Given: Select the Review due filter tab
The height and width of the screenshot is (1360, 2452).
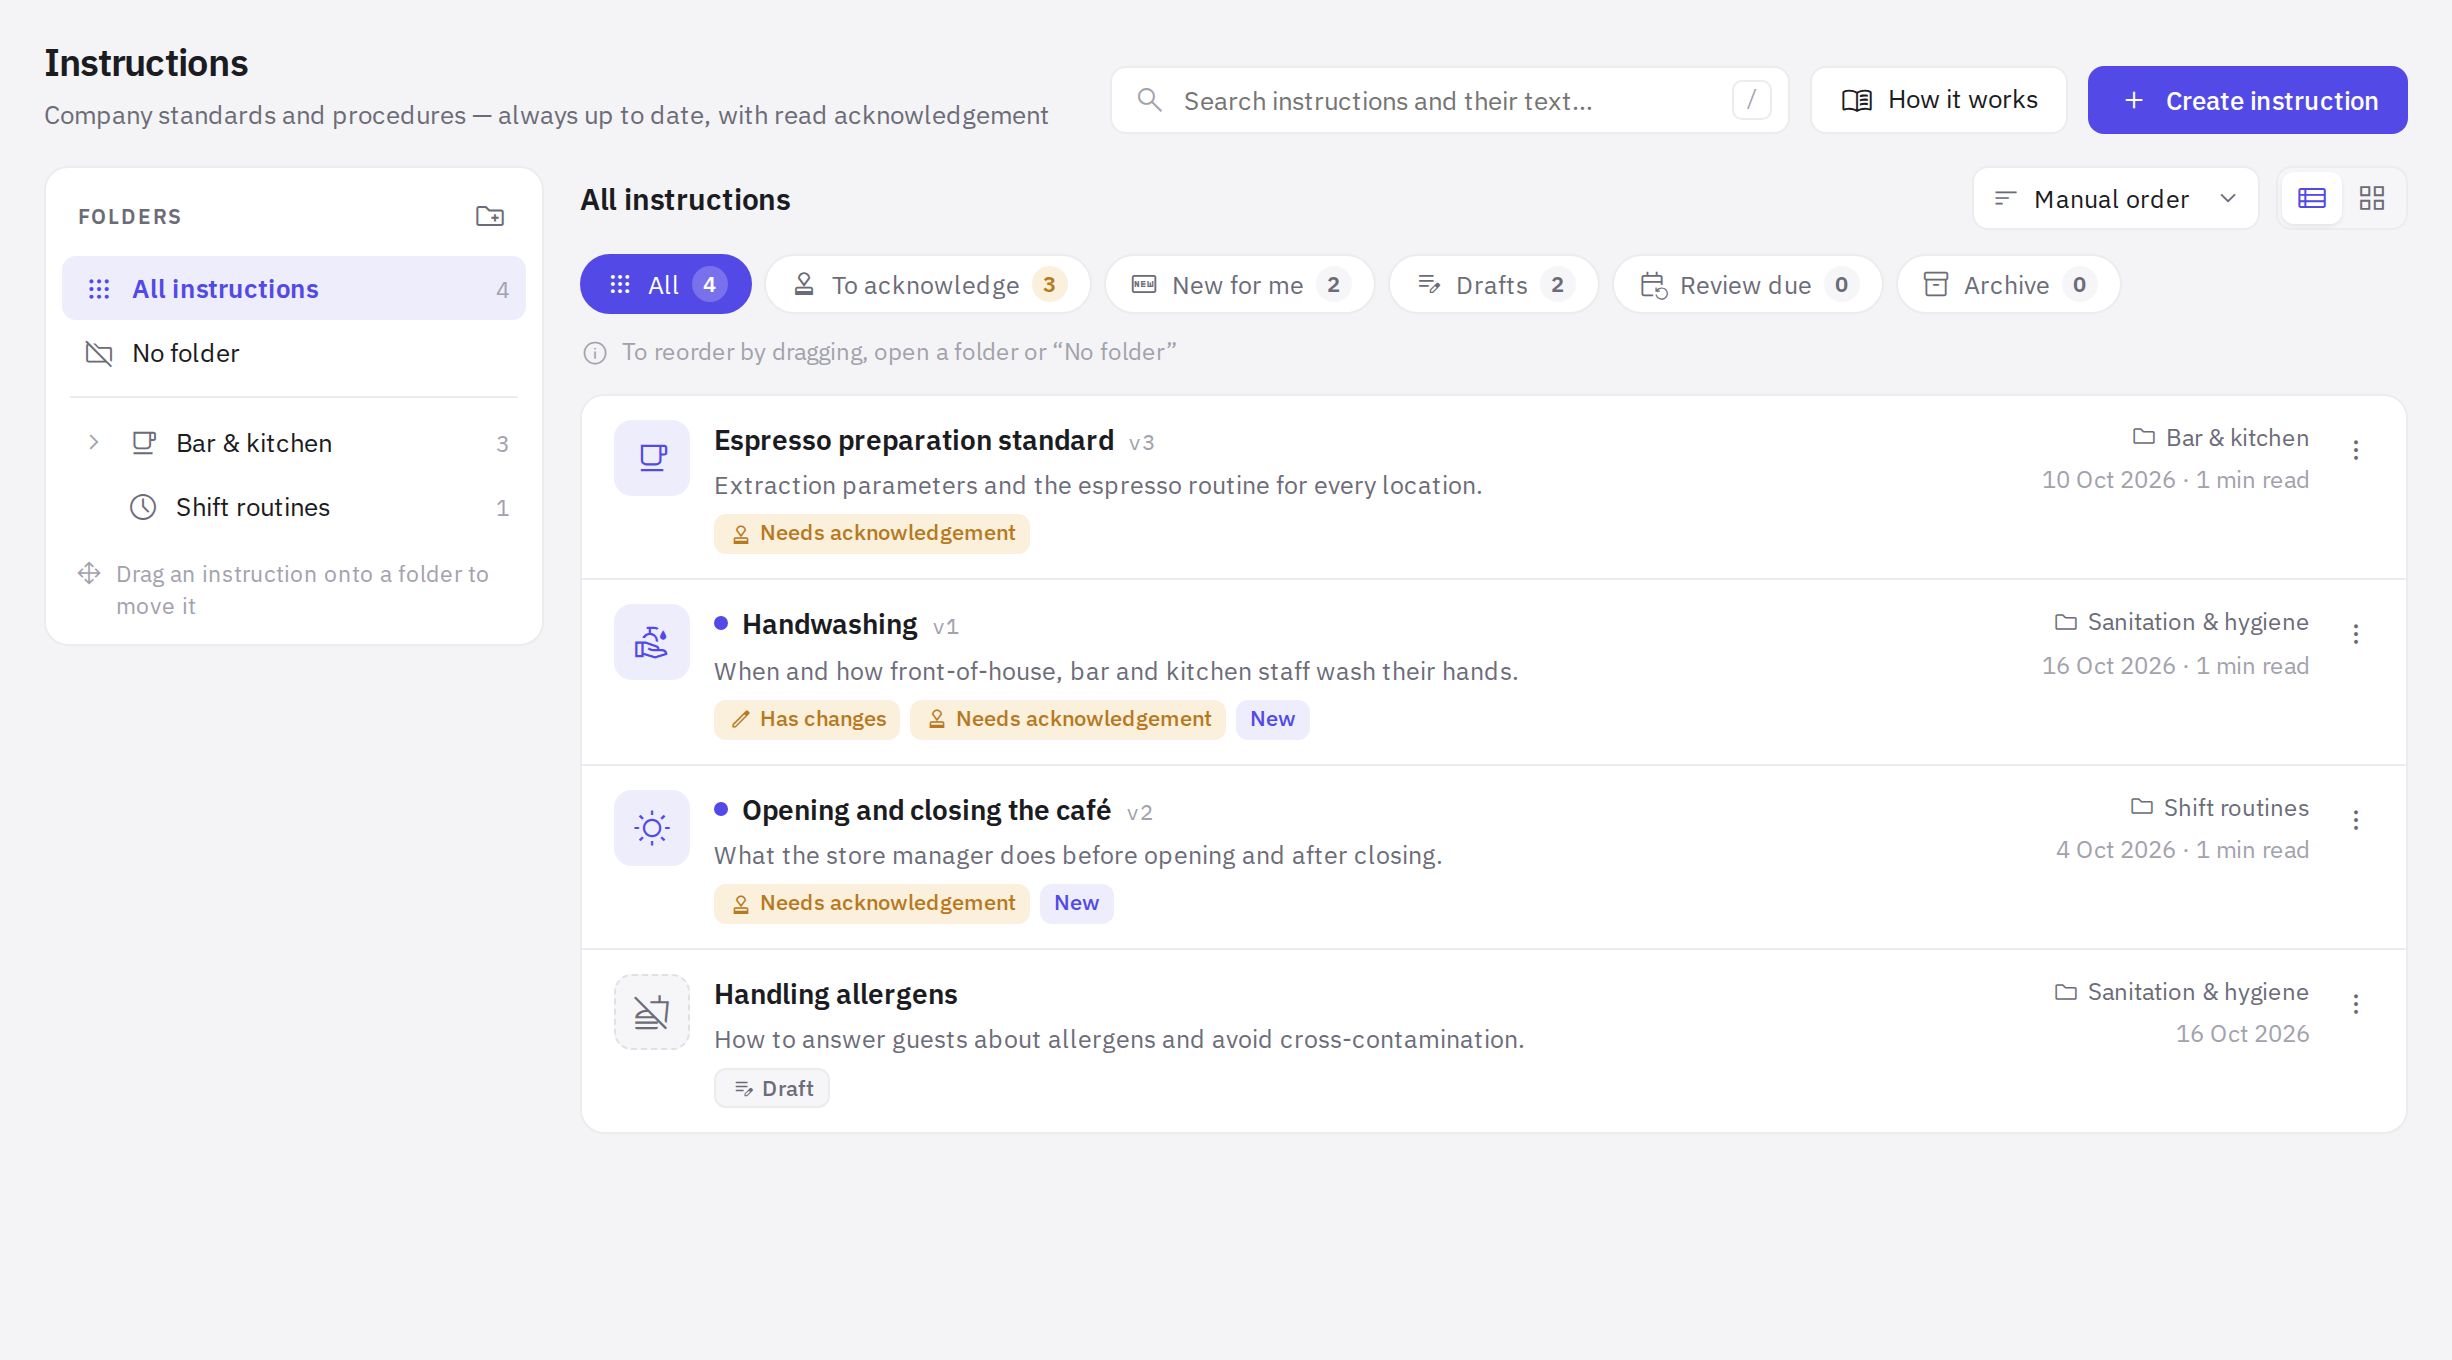Looking at the screenshot, I should point(1748,284).
